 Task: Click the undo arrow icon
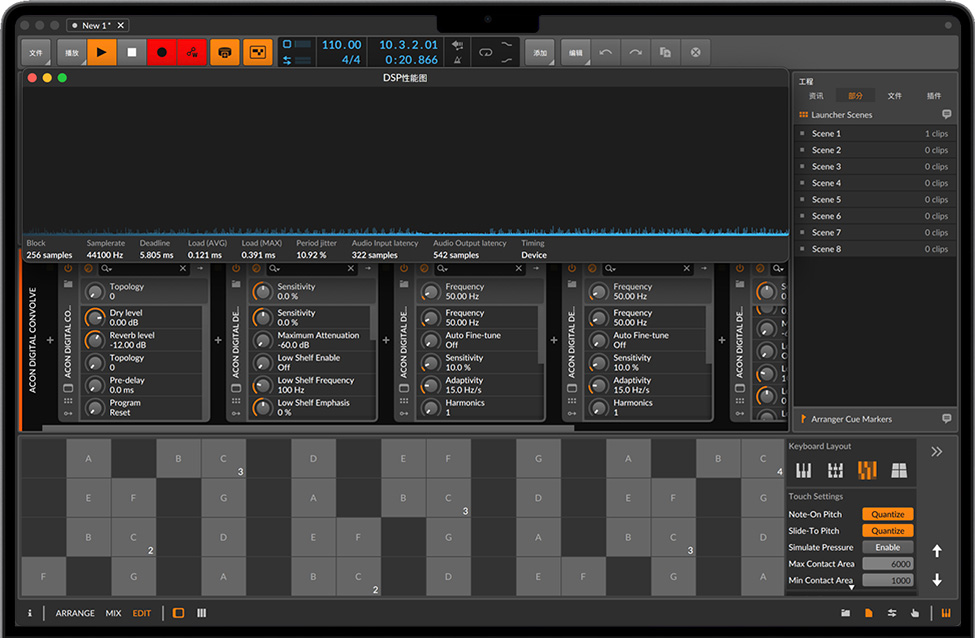606,52
